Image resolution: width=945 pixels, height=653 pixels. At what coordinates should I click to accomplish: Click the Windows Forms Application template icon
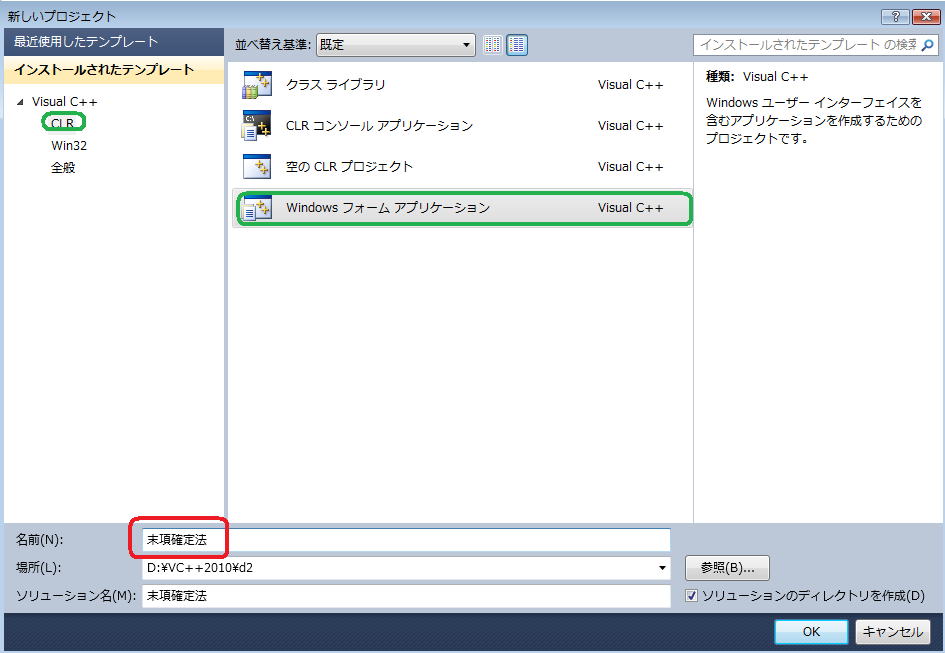tap(257, 208)
